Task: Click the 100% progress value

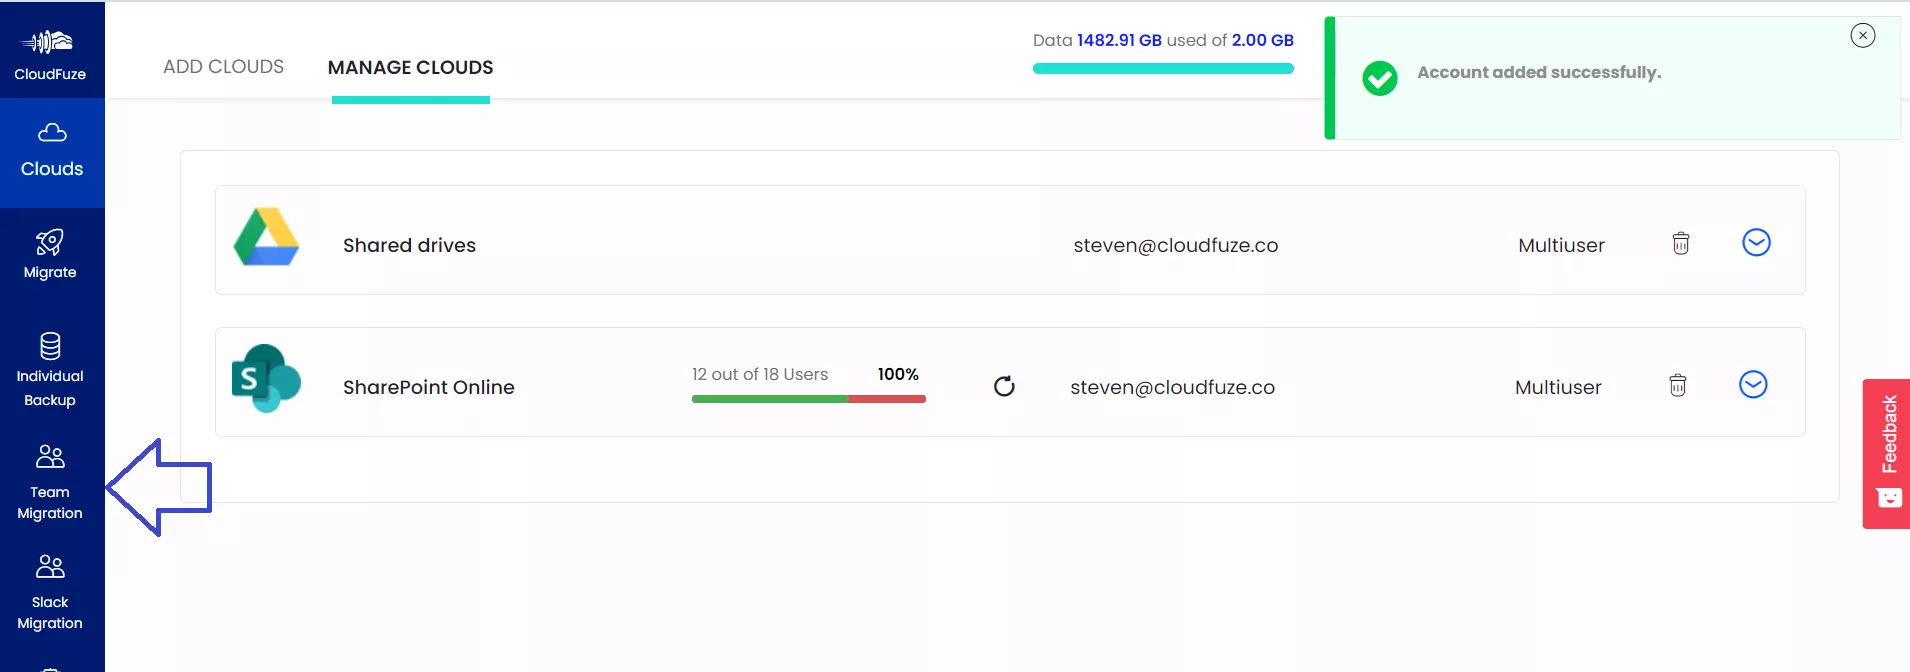Action: click(898, 374)
